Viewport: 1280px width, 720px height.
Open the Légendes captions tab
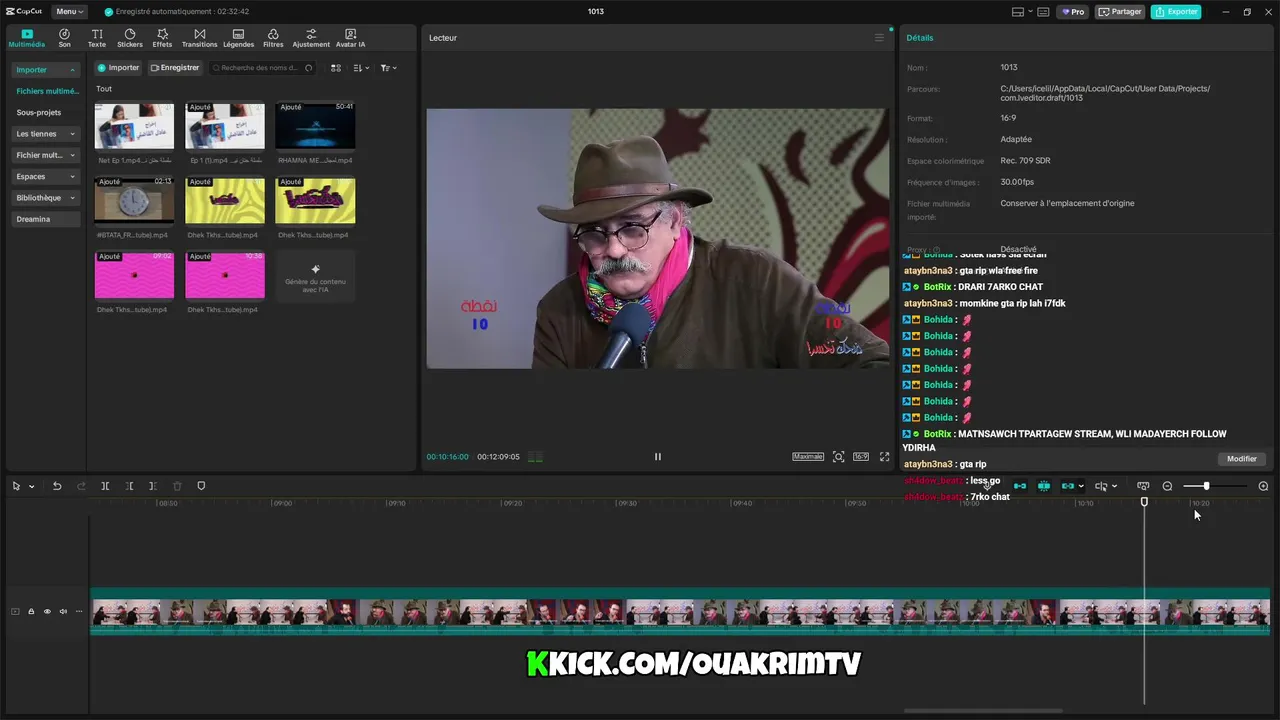238,38
